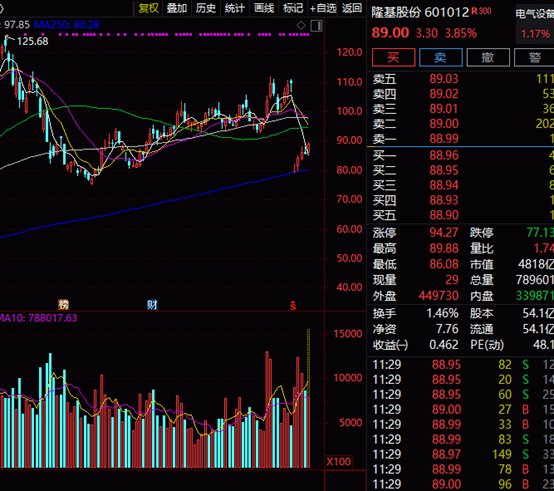The image size is (554, 491).
Task: Click the blue 卖 sell button
Action: [441, 57]
